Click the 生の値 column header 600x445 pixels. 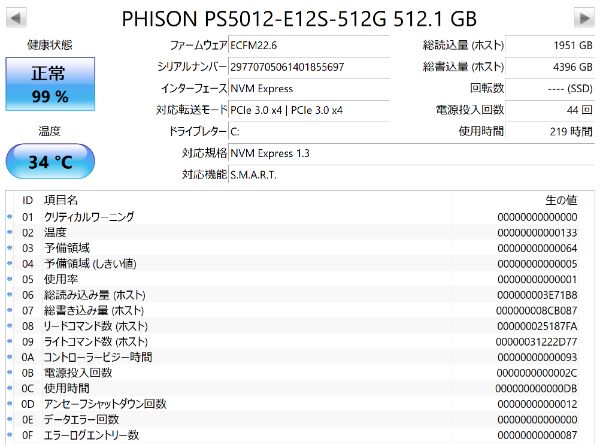click(561, 200)
